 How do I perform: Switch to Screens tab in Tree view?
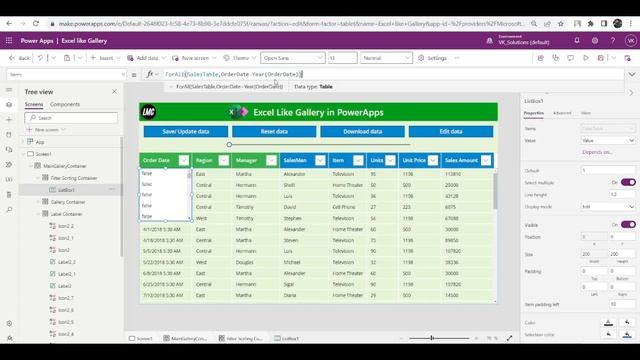point(34,104)
